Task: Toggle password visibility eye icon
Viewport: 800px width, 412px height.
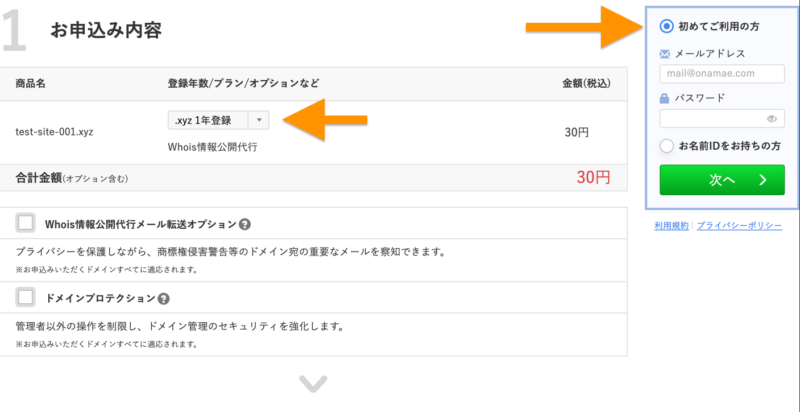Action: [x=771, y=119]
